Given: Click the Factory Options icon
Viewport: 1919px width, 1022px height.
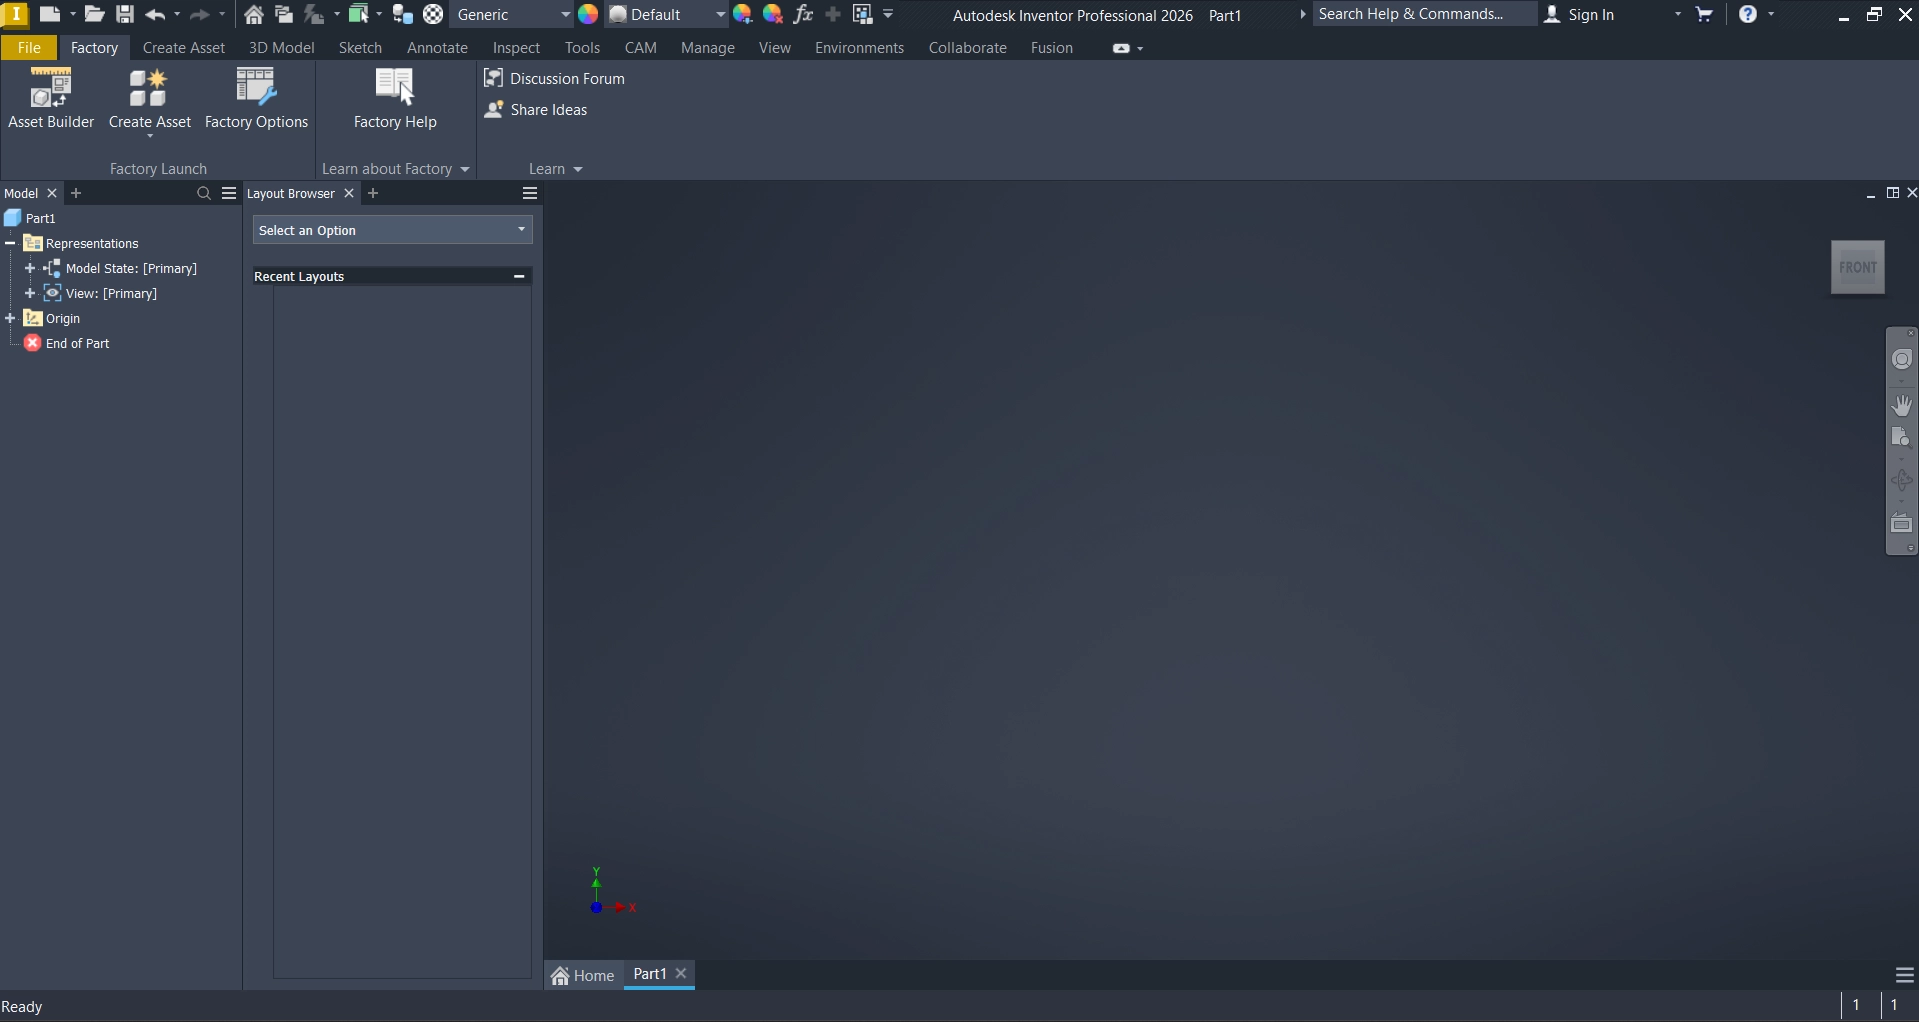Looking at the screenshot, I should point(256,99).
